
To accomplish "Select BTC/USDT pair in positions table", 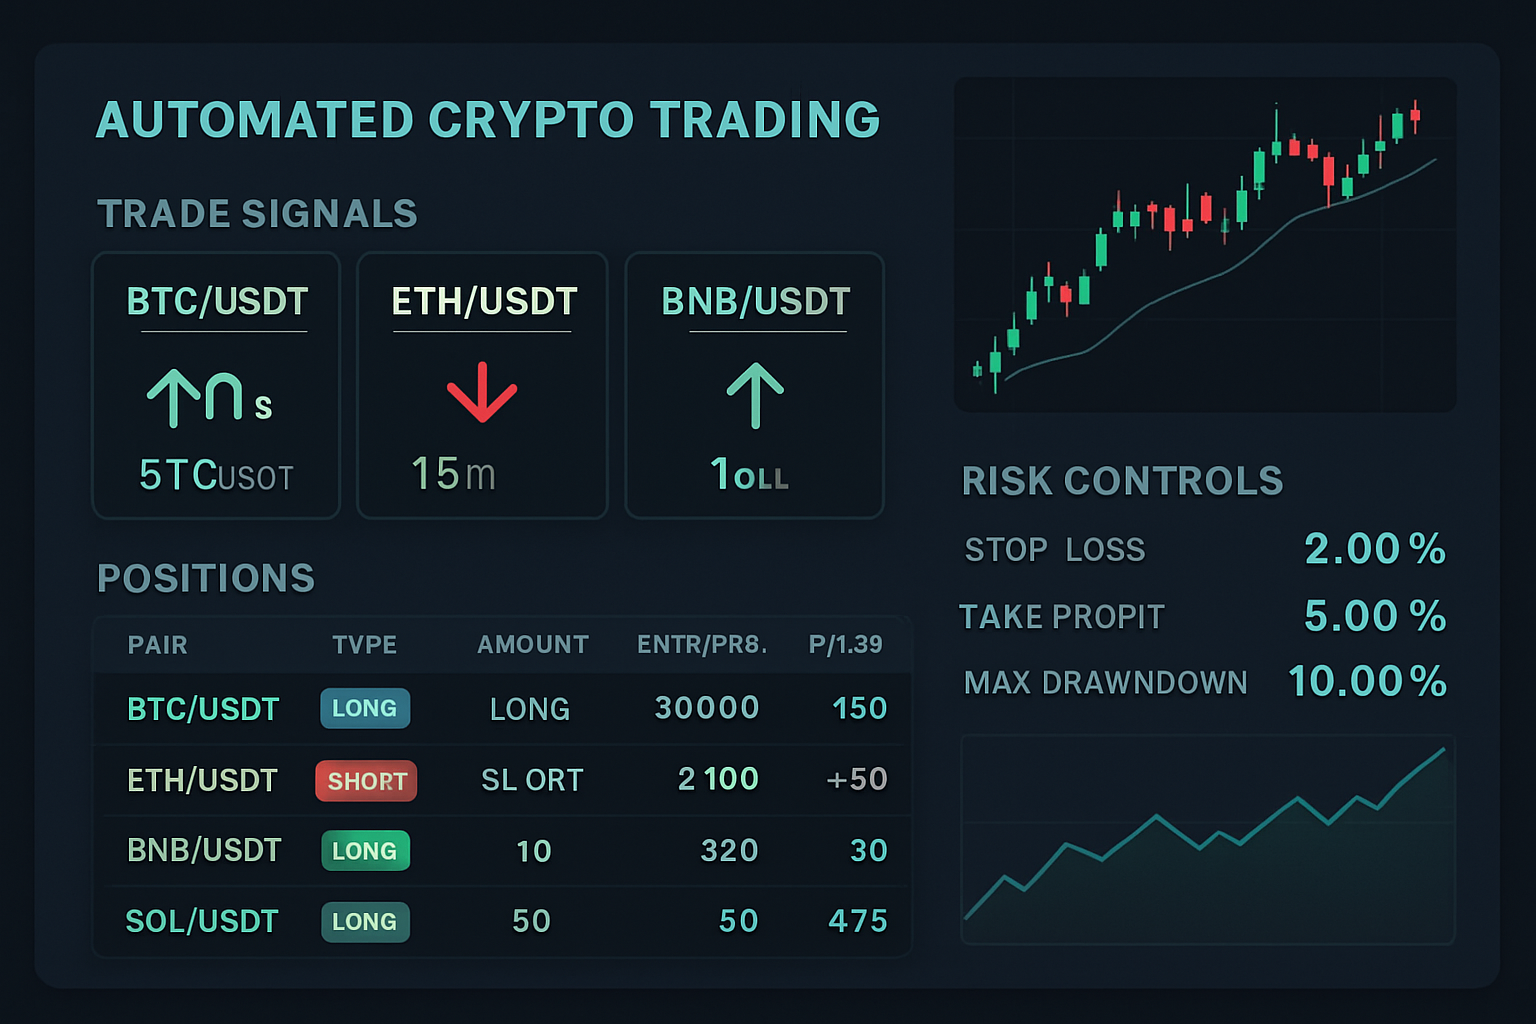I will click(x=203, y=709).
